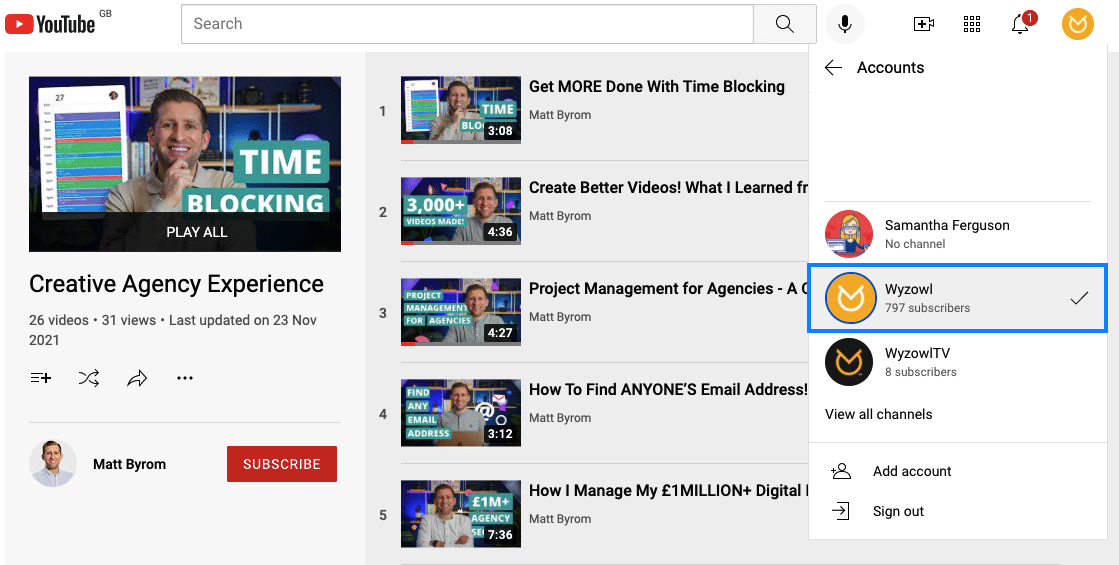Open the YouTube apps grid icon
1119x565 pixels.
971,24
